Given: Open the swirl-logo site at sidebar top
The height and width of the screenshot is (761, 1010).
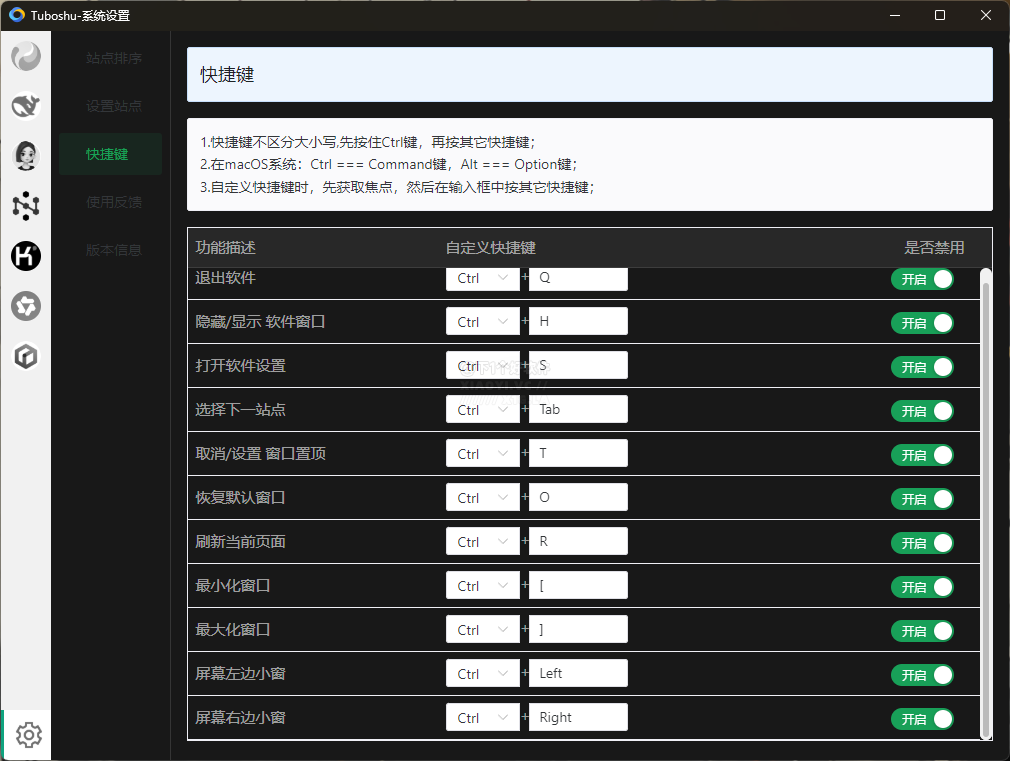Looking at the screenshot, I should point(26,57).
